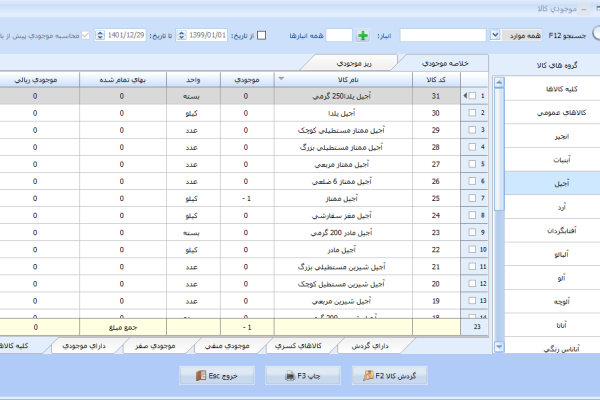The height and width of the screenshot is (400, 600).
Task: Click the آجیل مادر 200 گرمی name cell
Action: coord(343,233)
